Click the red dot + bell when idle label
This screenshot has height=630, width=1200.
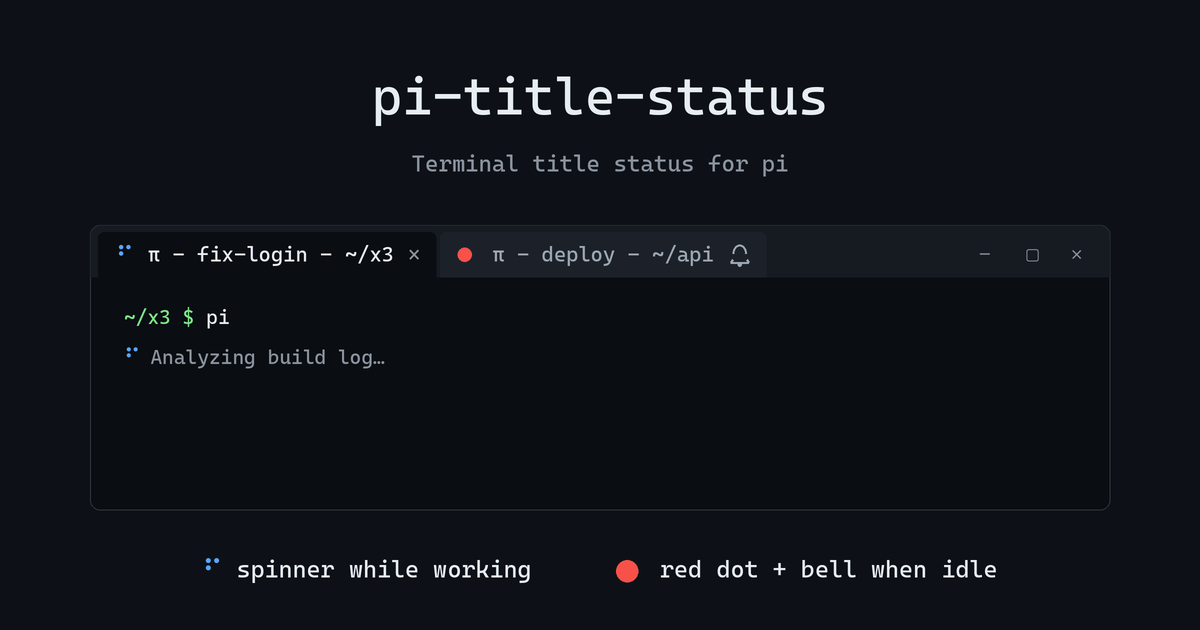pyautogui.click(x=828, y=570)
